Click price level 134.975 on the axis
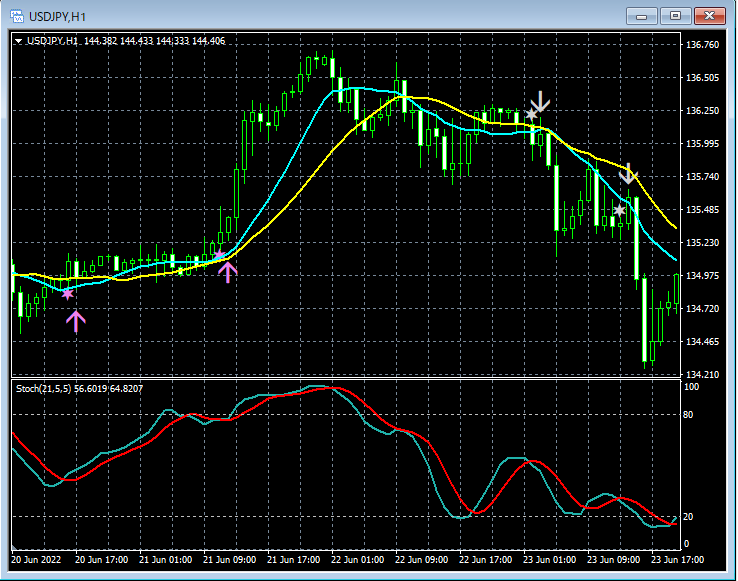The image size is (738, 581). pos(703,275)
